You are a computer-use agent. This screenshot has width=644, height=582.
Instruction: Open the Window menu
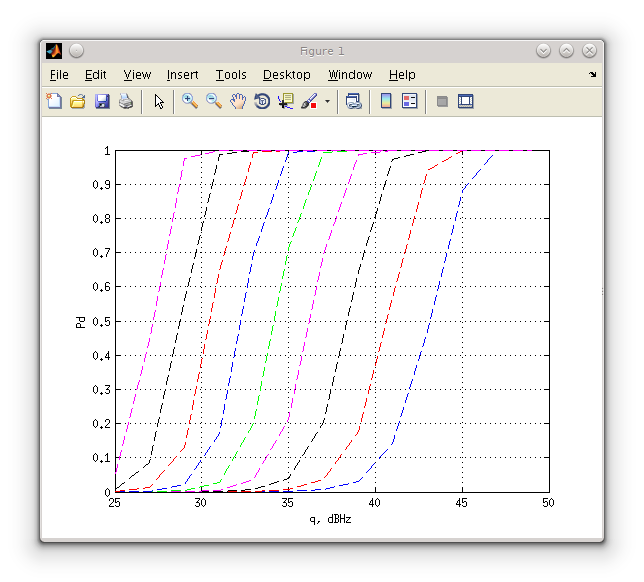[x=350, y=75]
